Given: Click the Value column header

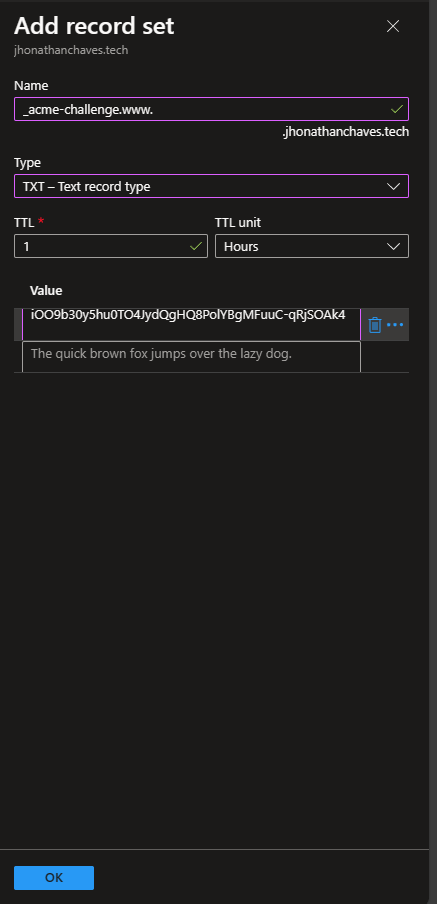Looking at the screenshot, I should point(46,291).
